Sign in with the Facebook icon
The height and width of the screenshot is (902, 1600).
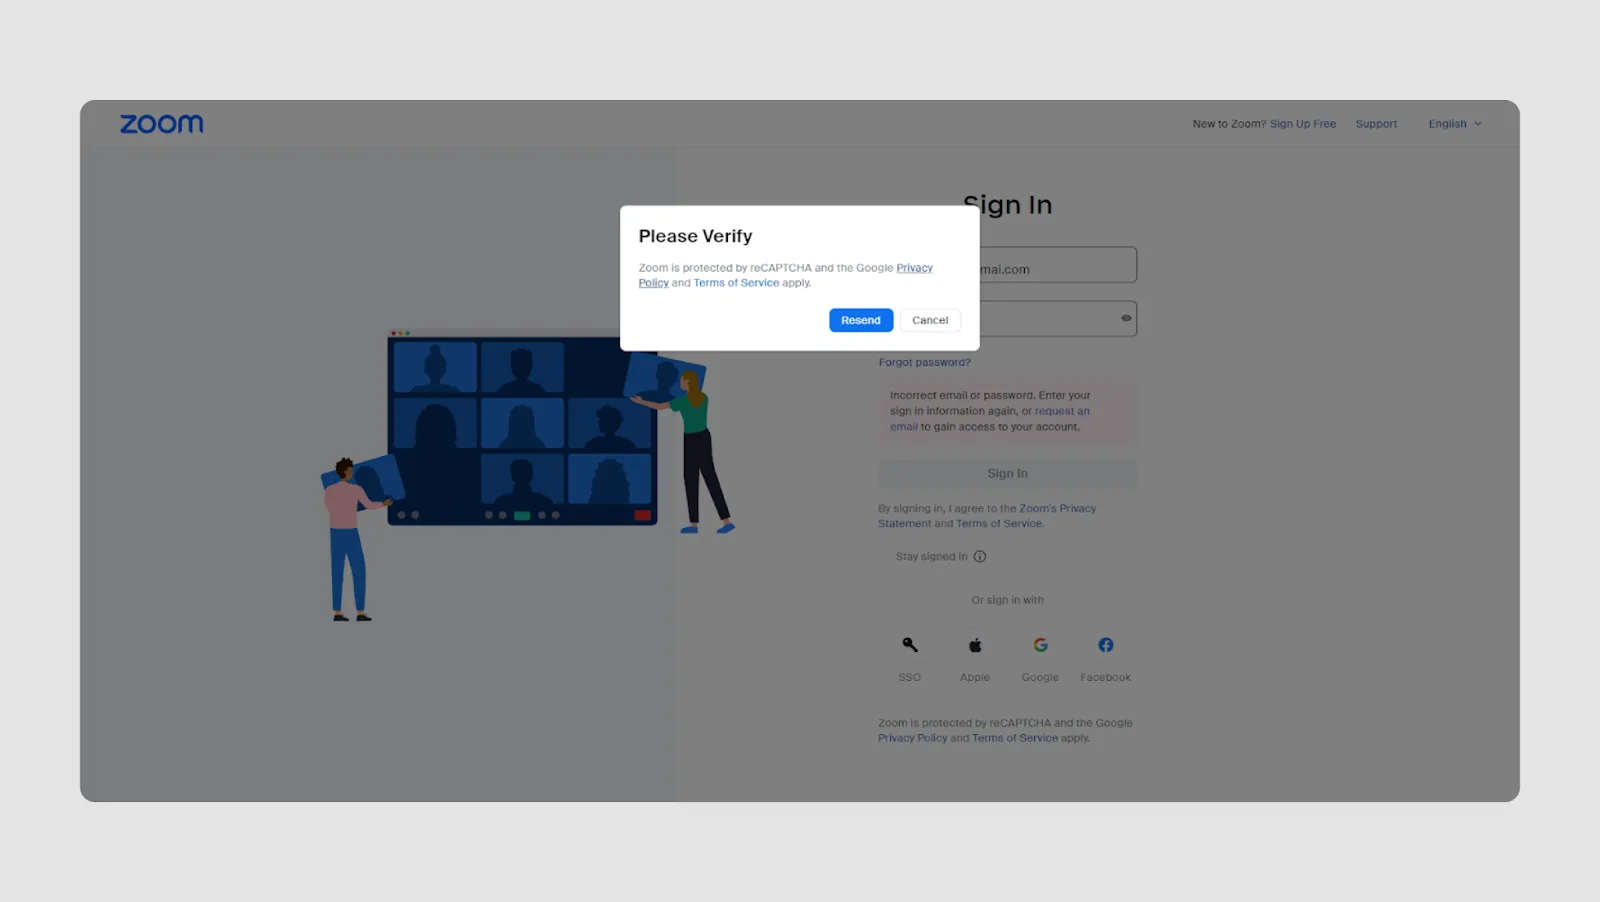click(x=1105, y=645)
